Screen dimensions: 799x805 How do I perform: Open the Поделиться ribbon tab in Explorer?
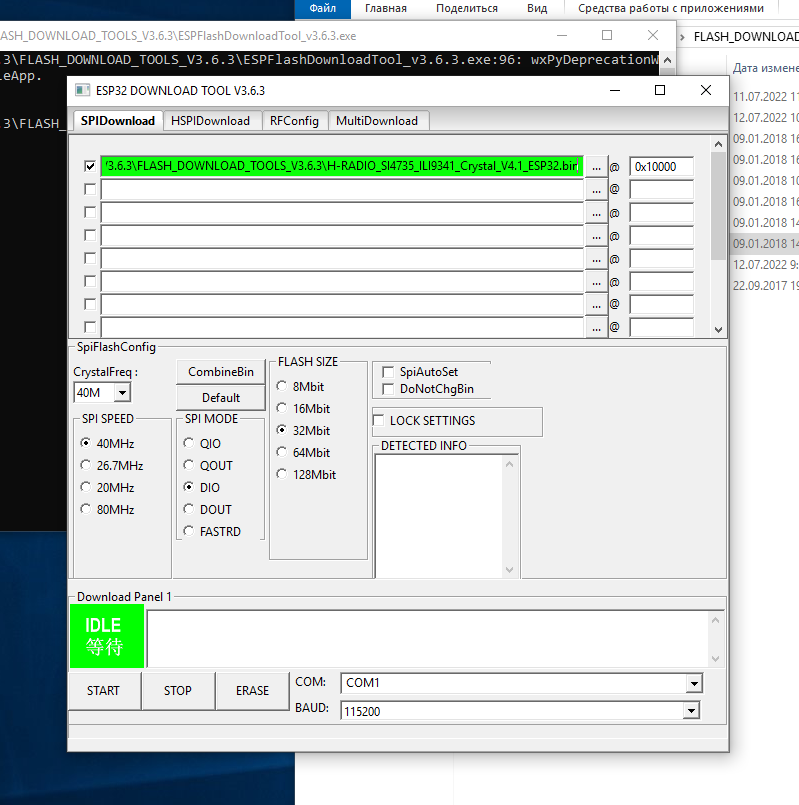(x=467, y=9)
